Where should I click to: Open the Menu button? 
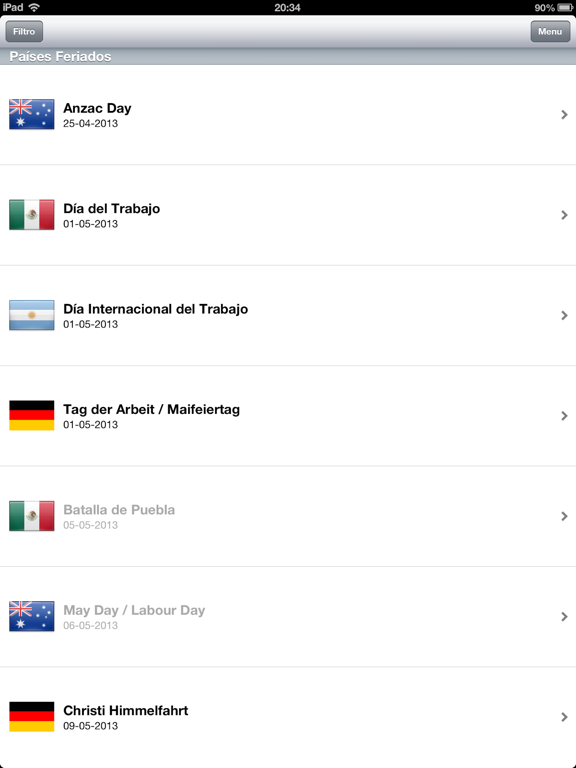(550, 31)
